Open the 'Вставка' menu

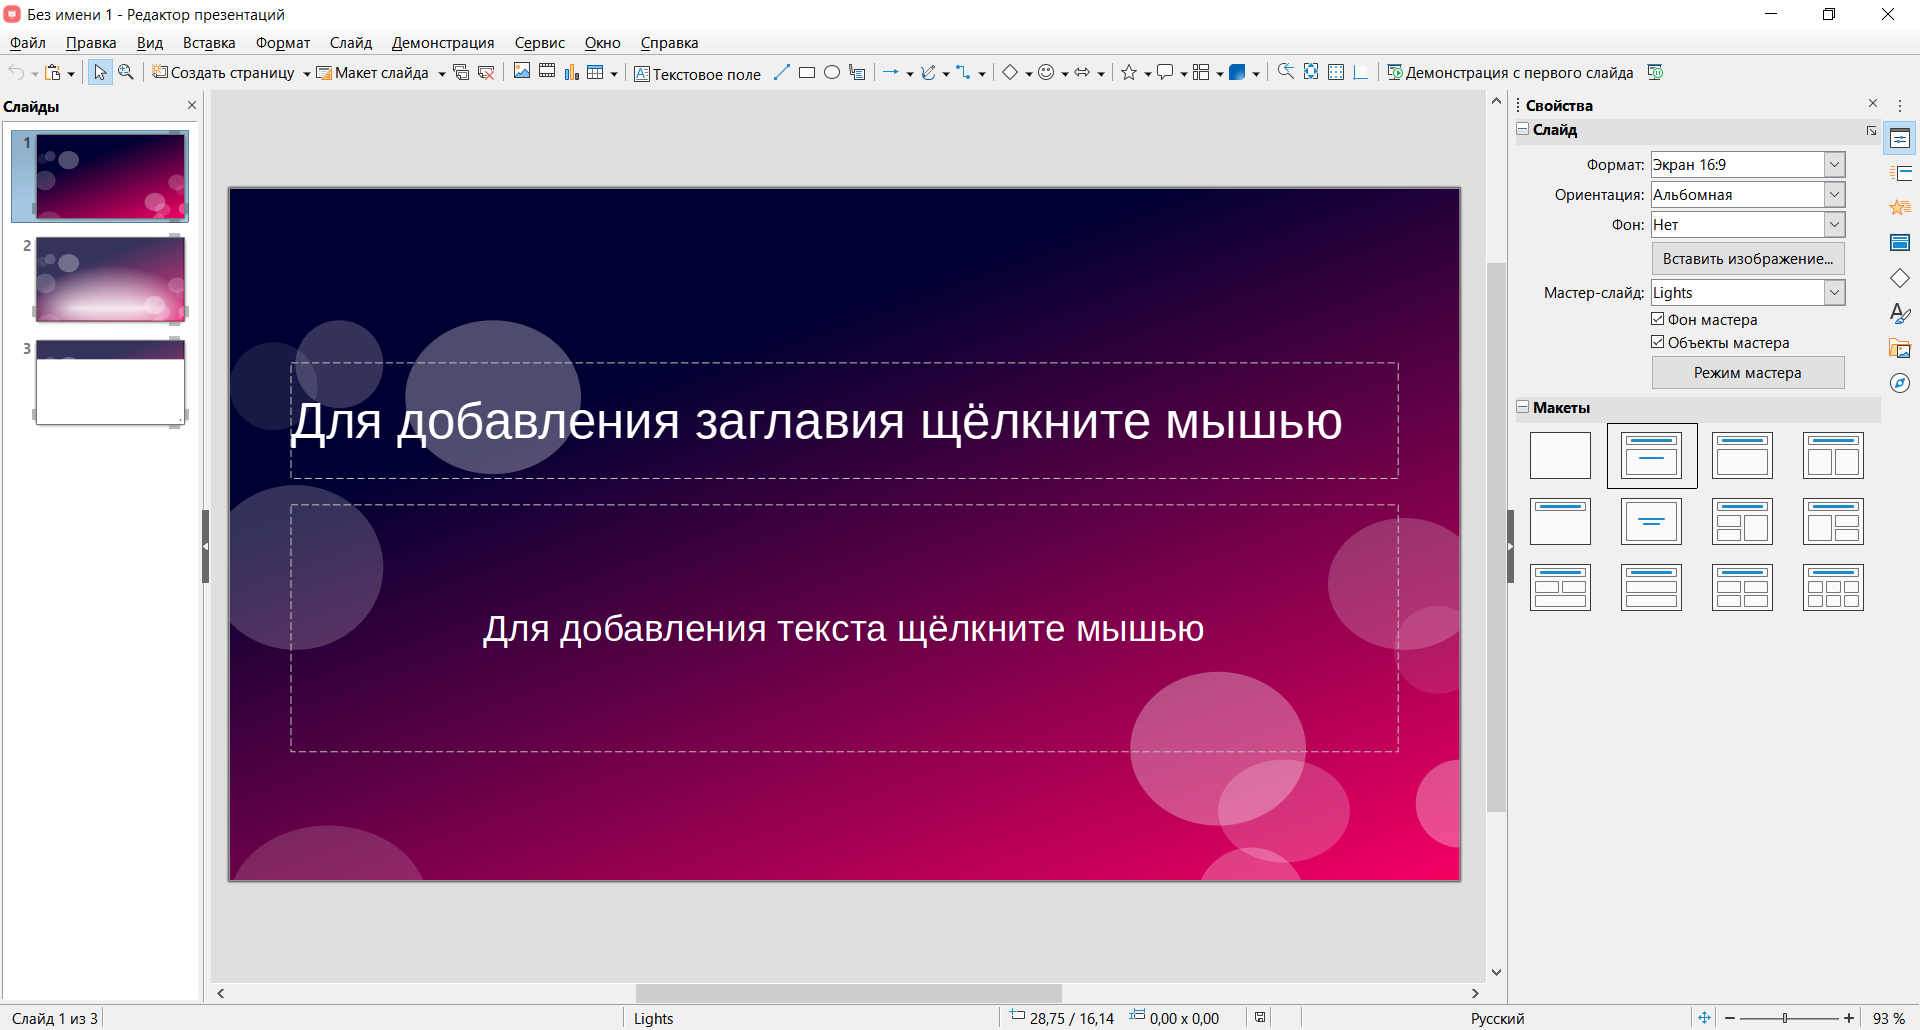(209, 43)
